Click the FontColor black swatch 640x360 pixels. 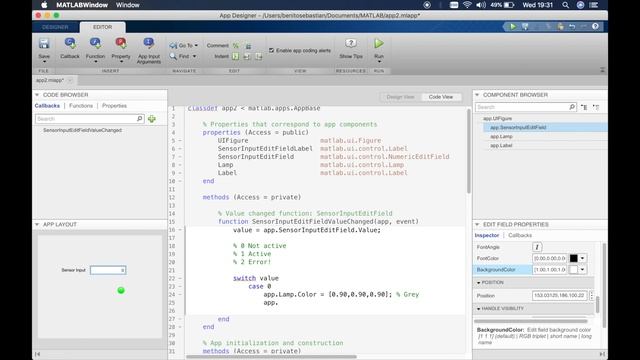pyautogui.click(x=573, y=258)
